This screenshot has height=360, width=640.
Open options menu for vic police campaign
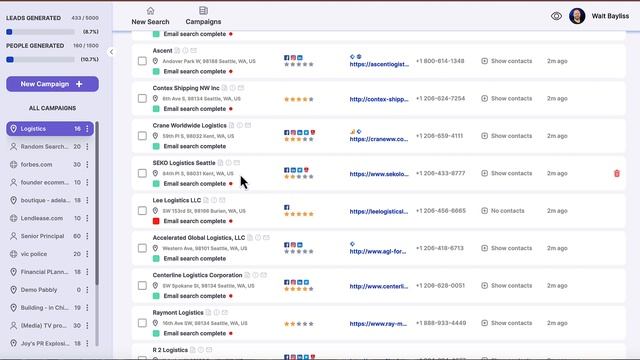(x=87, y=254)
